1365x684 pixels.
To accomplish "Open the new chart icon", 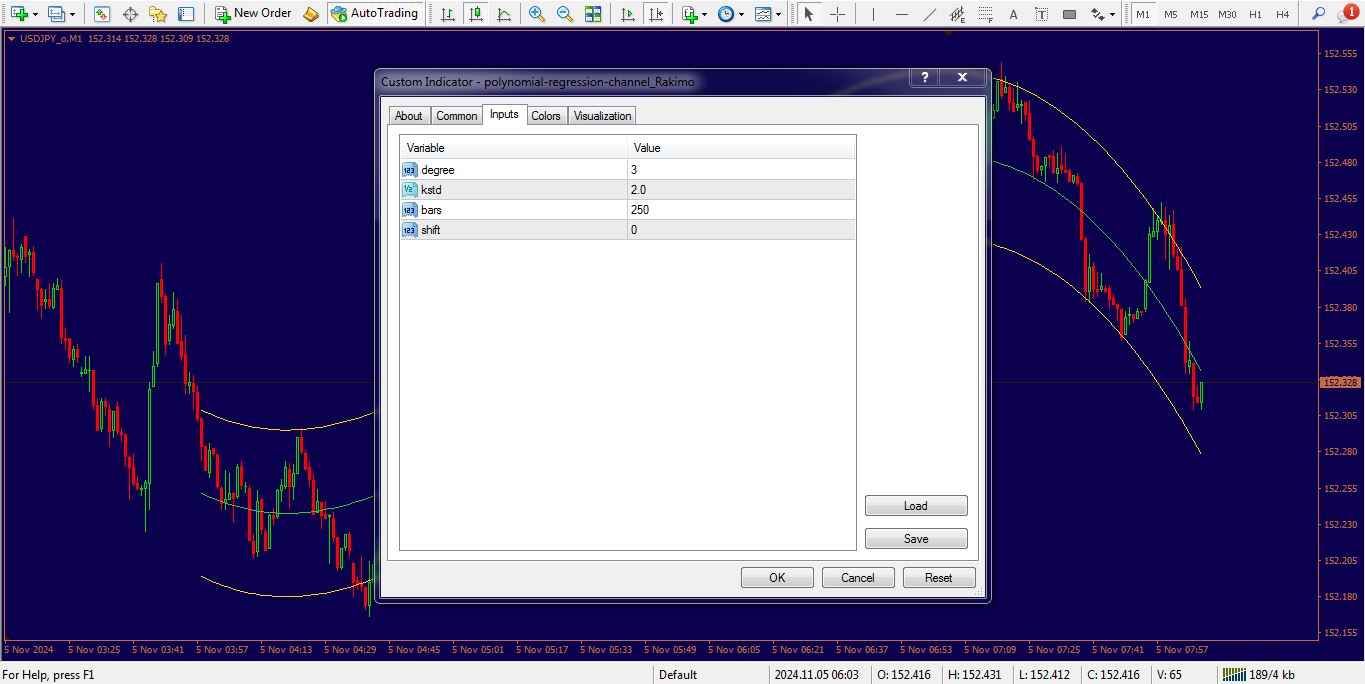I will tap(19, 14).
